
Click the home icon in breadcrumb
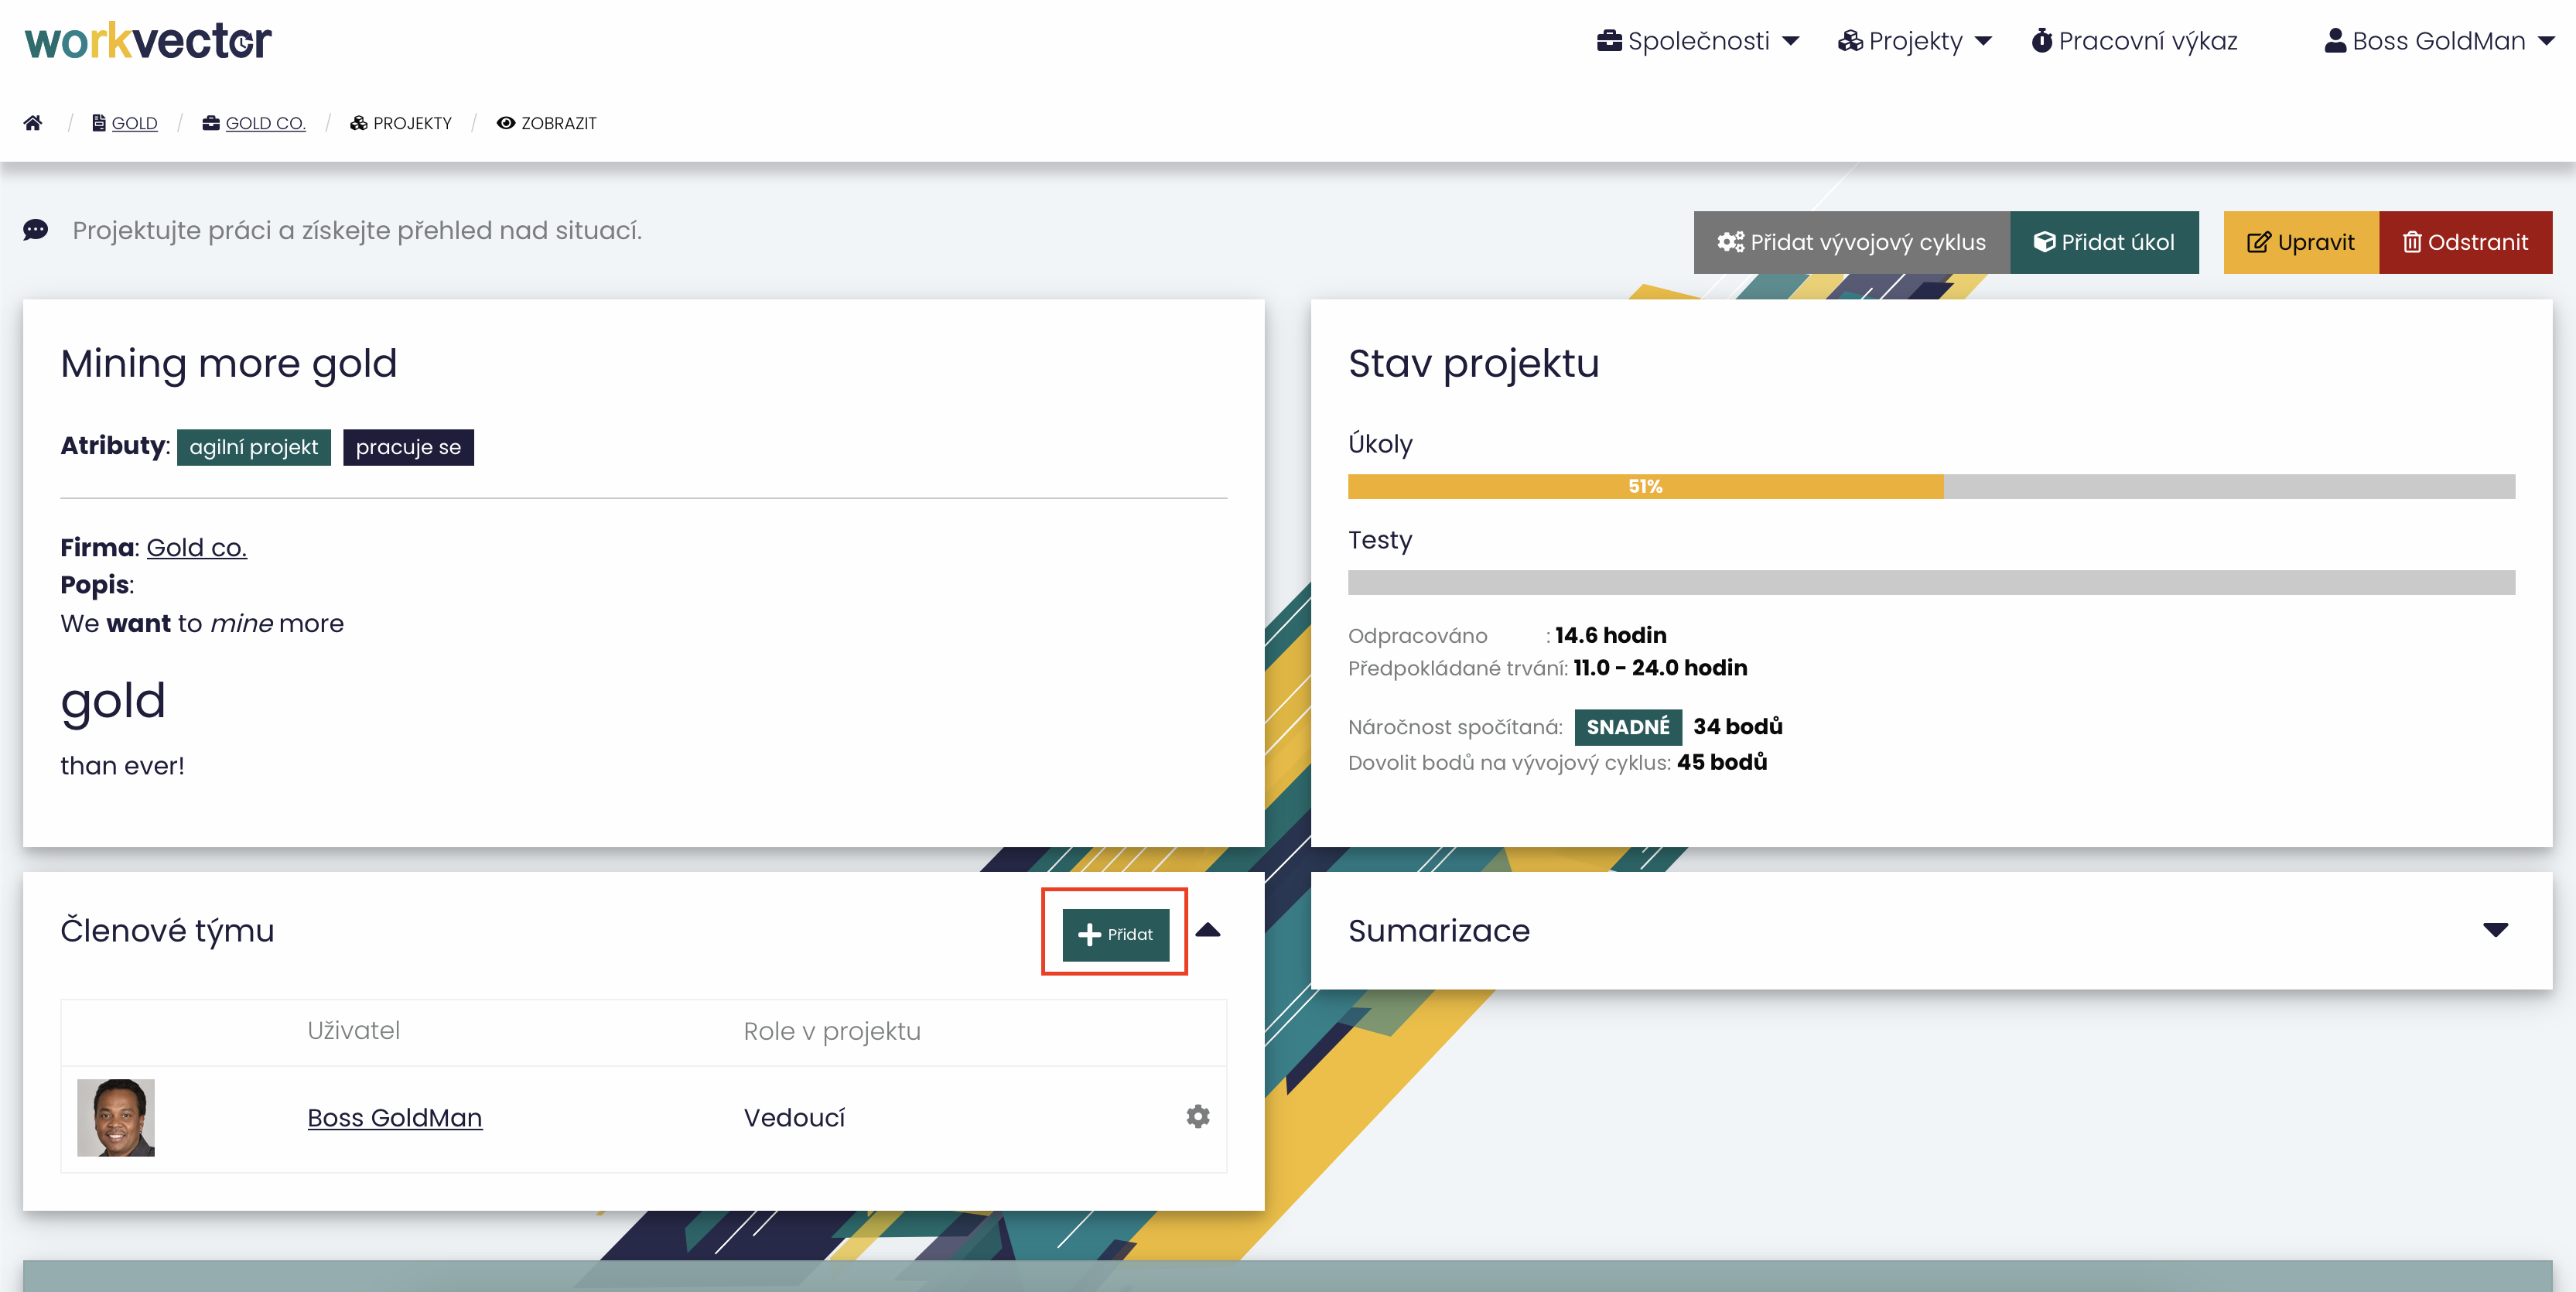[33, 123]
